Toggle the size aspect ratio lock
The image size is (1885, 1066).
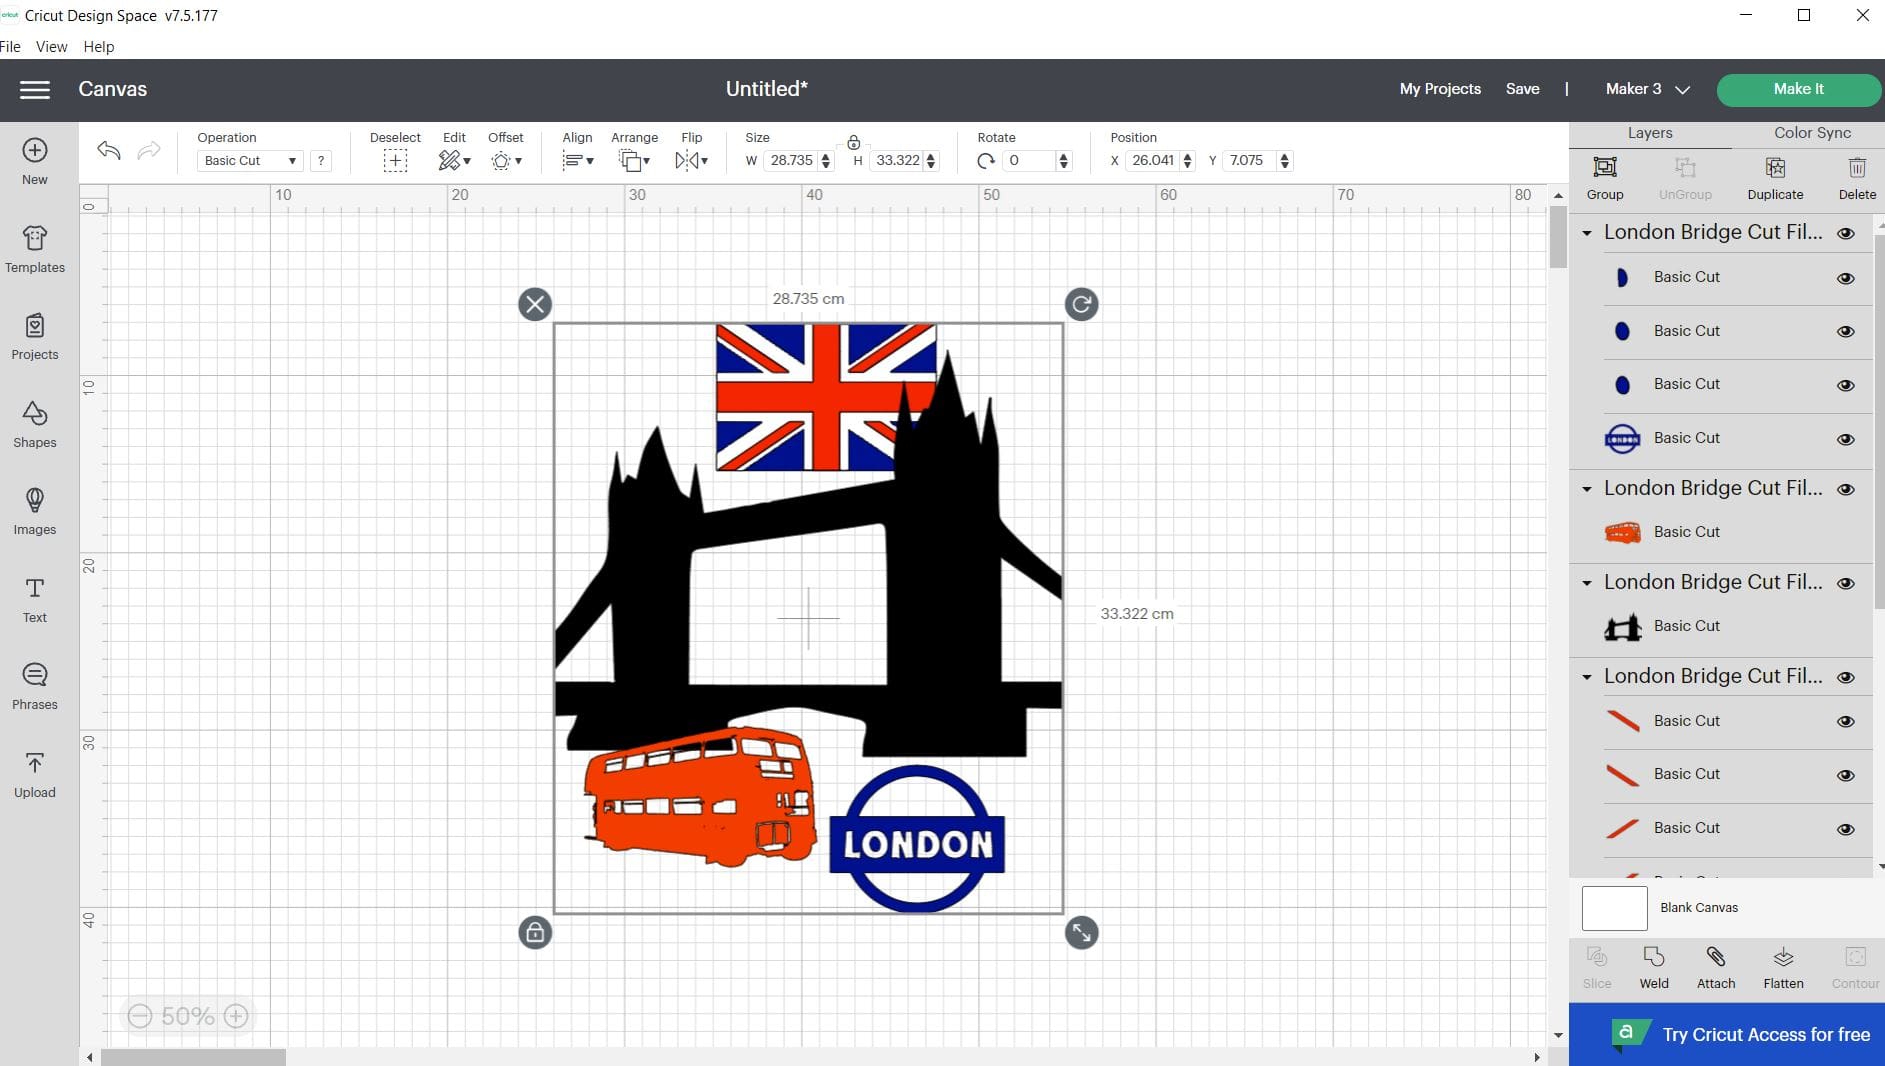(x=853, y=143)
